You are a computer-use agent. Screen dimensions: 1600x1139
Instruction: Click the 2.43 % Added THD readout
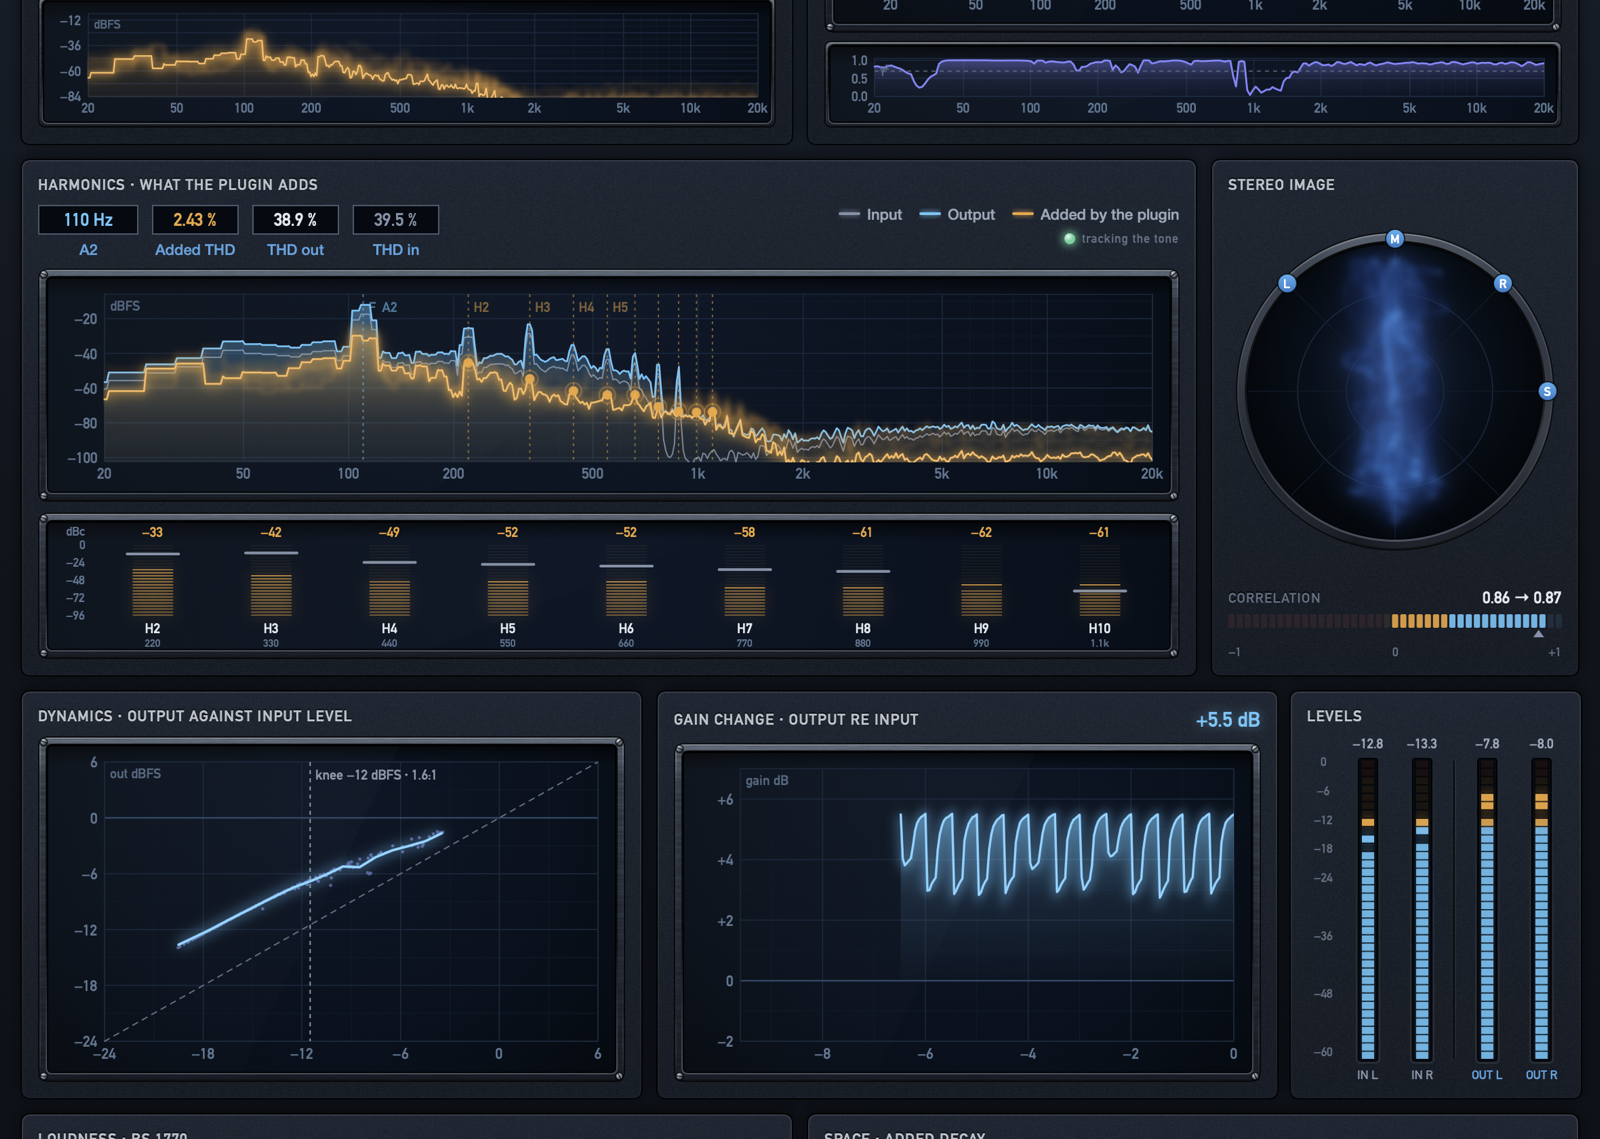click(195, 220)
